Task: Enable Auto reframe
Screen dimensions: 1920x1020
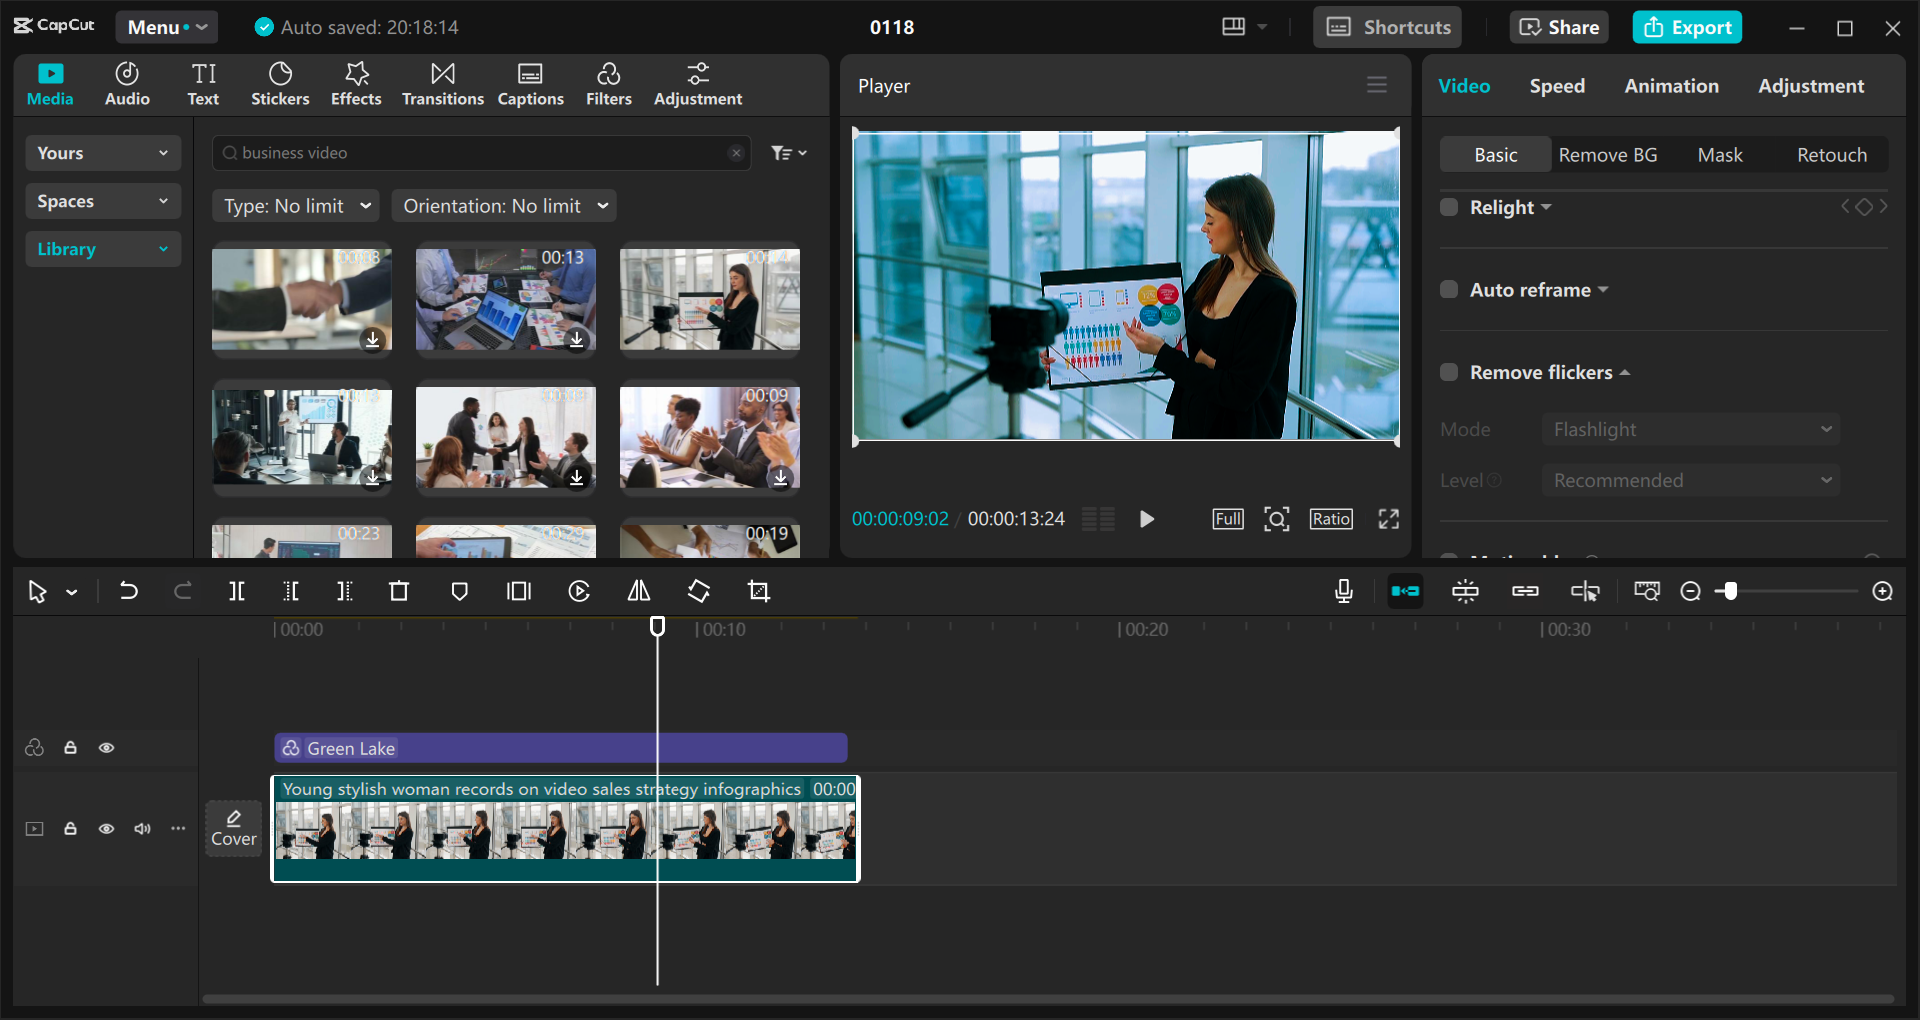Action: click(x=1449, y=289)
